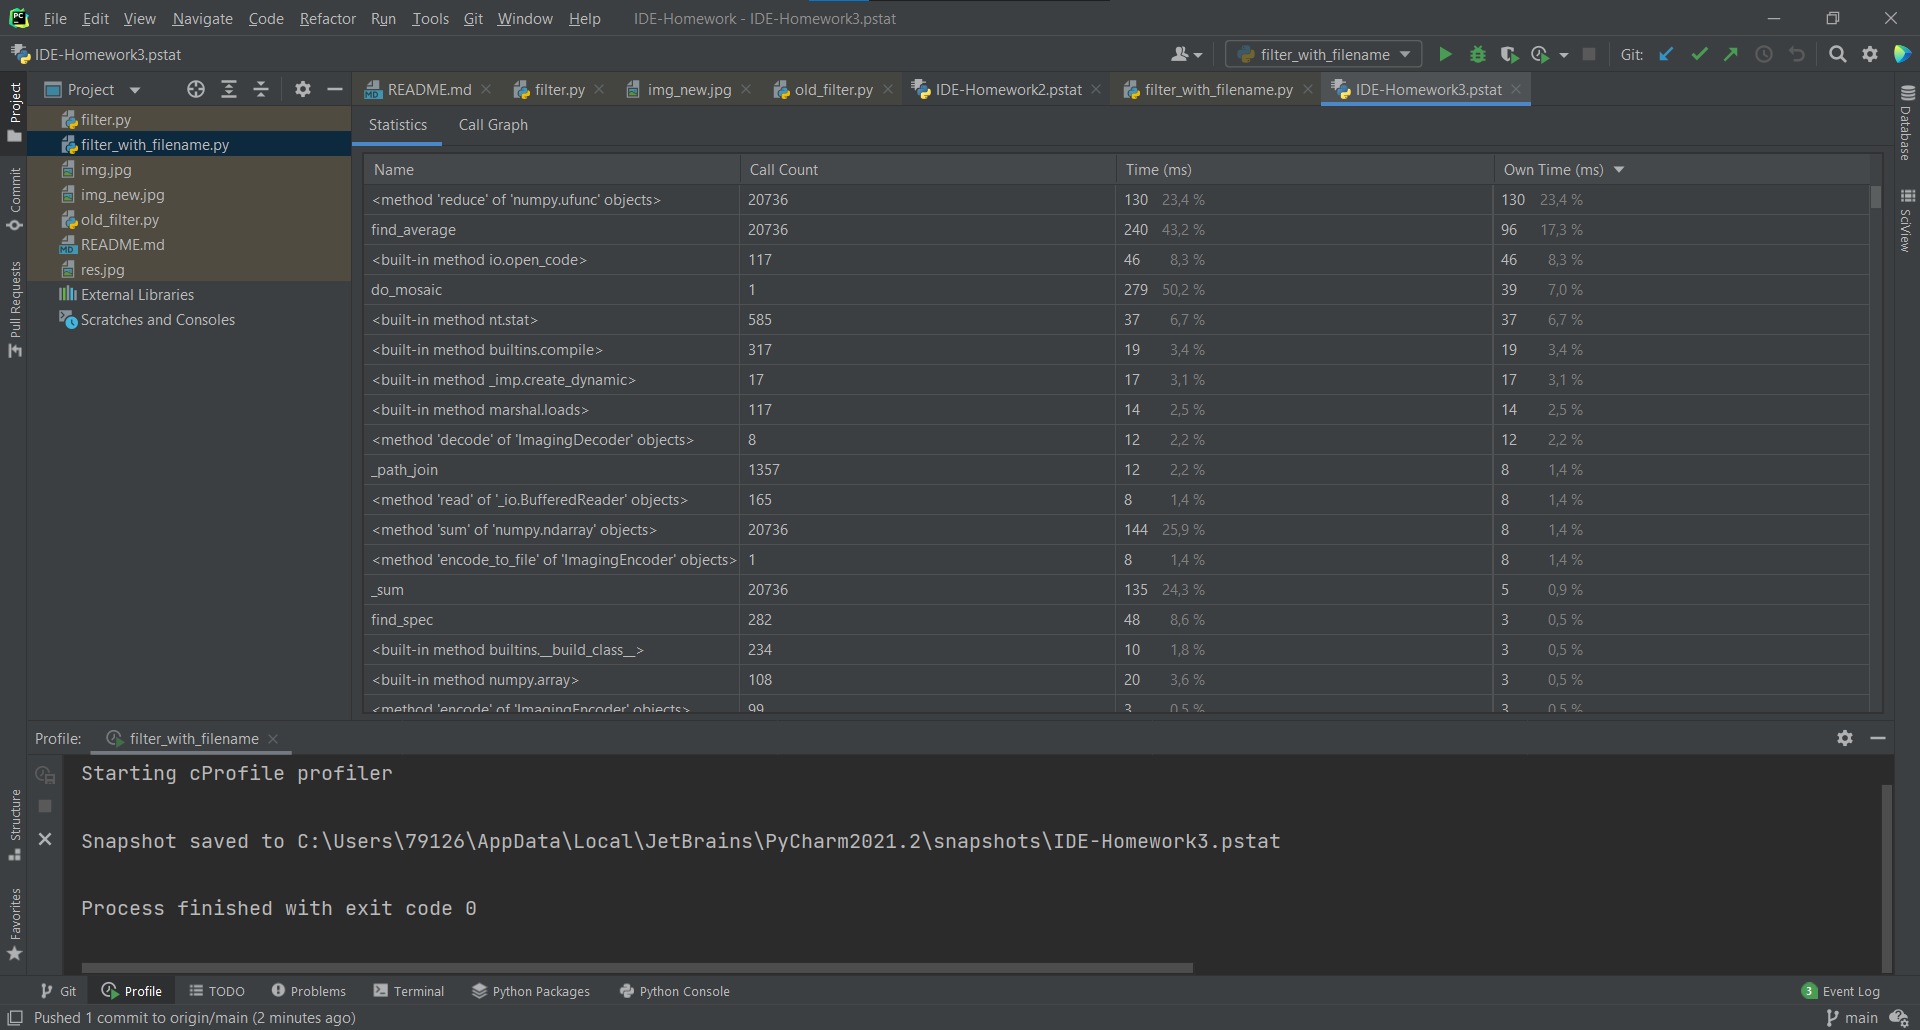Image resolution: width=1920 pixels, height=1030 pixels.
Task: Click the Git rollback undo icon
Action: 1797,55
